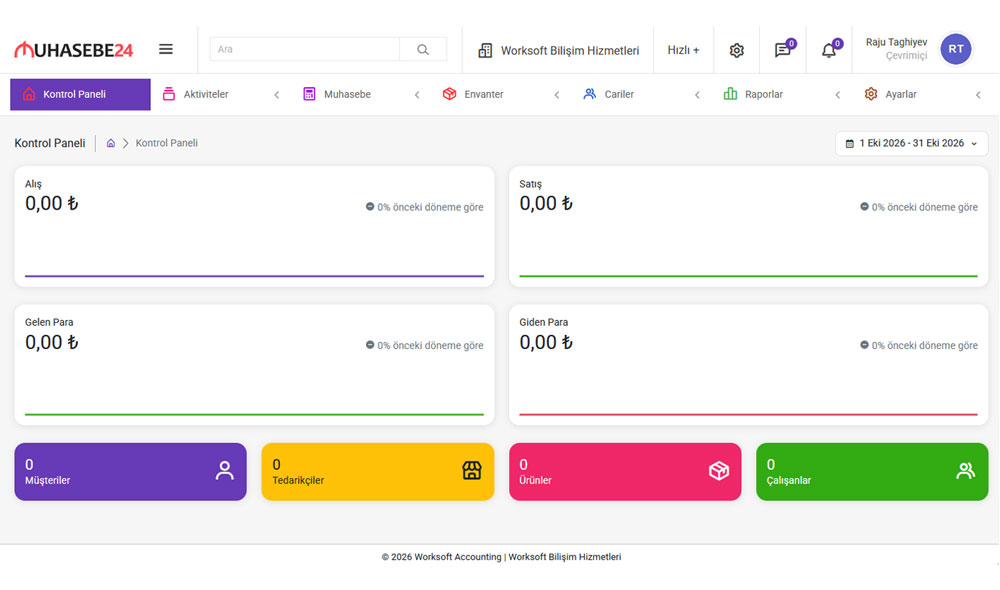
Task: Click the Ürünler box icon
Action: (719, 471)
